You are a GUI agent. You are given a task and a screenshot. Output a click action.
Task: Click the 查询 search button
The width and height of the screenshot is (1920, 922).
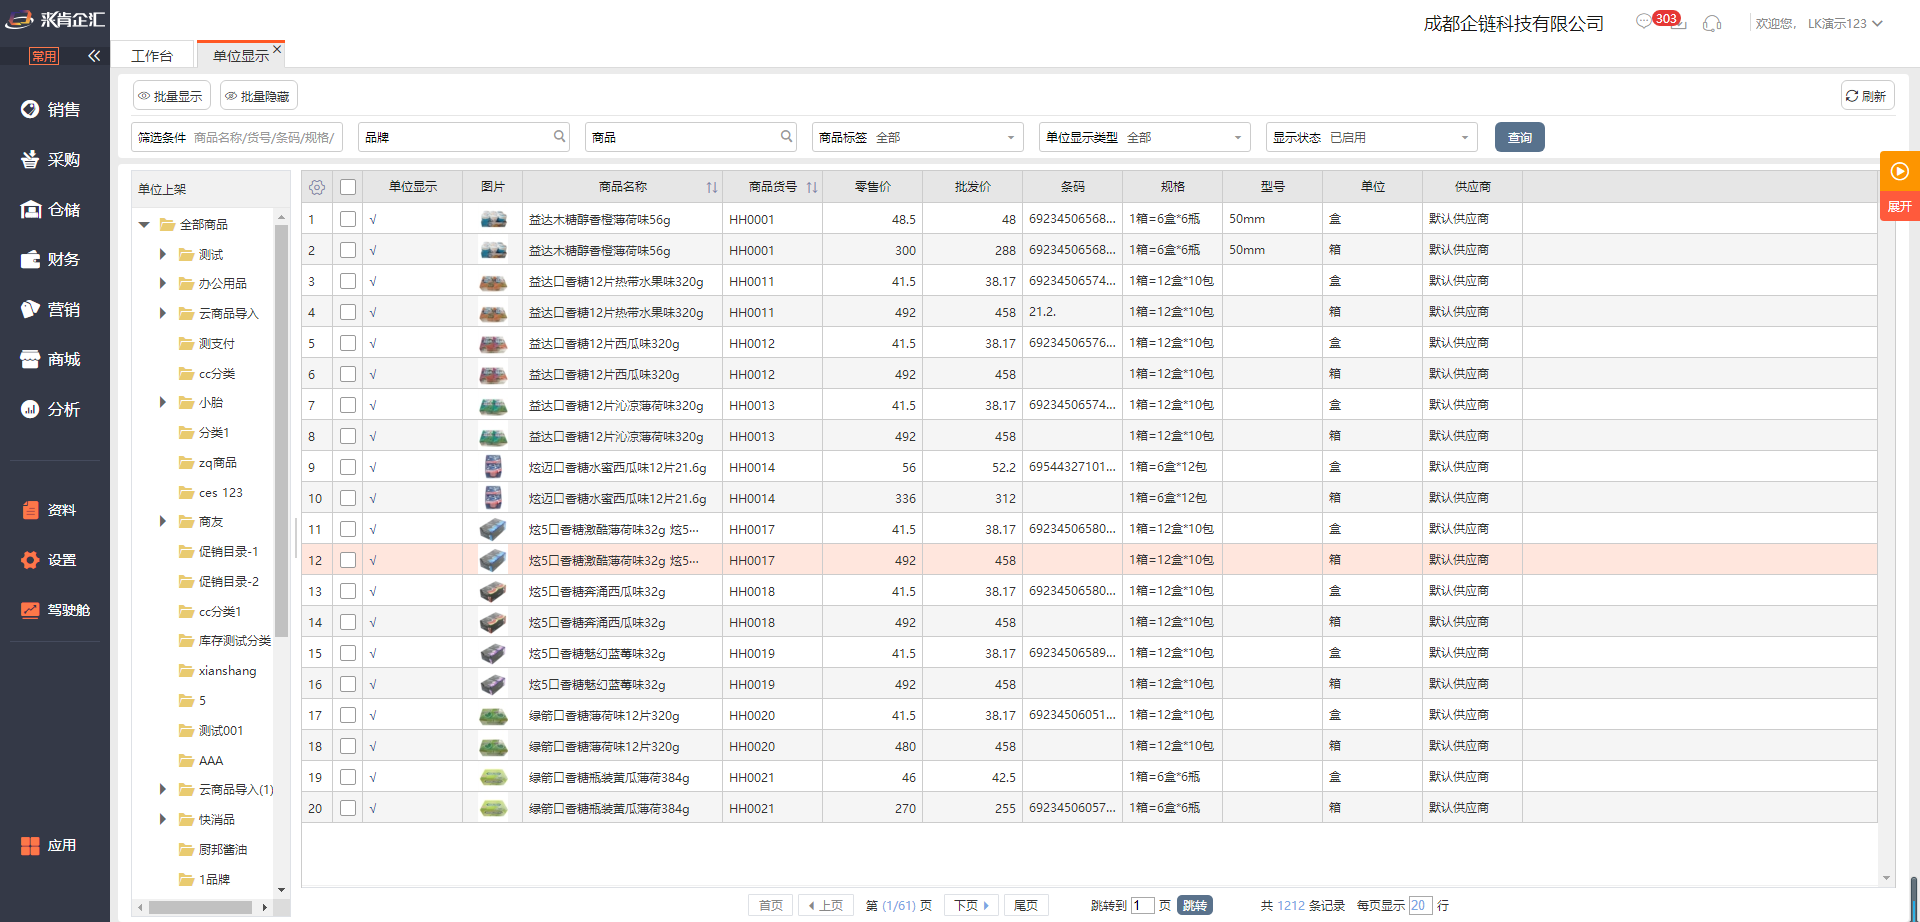pyautogui.click(x=1519, y=137)
